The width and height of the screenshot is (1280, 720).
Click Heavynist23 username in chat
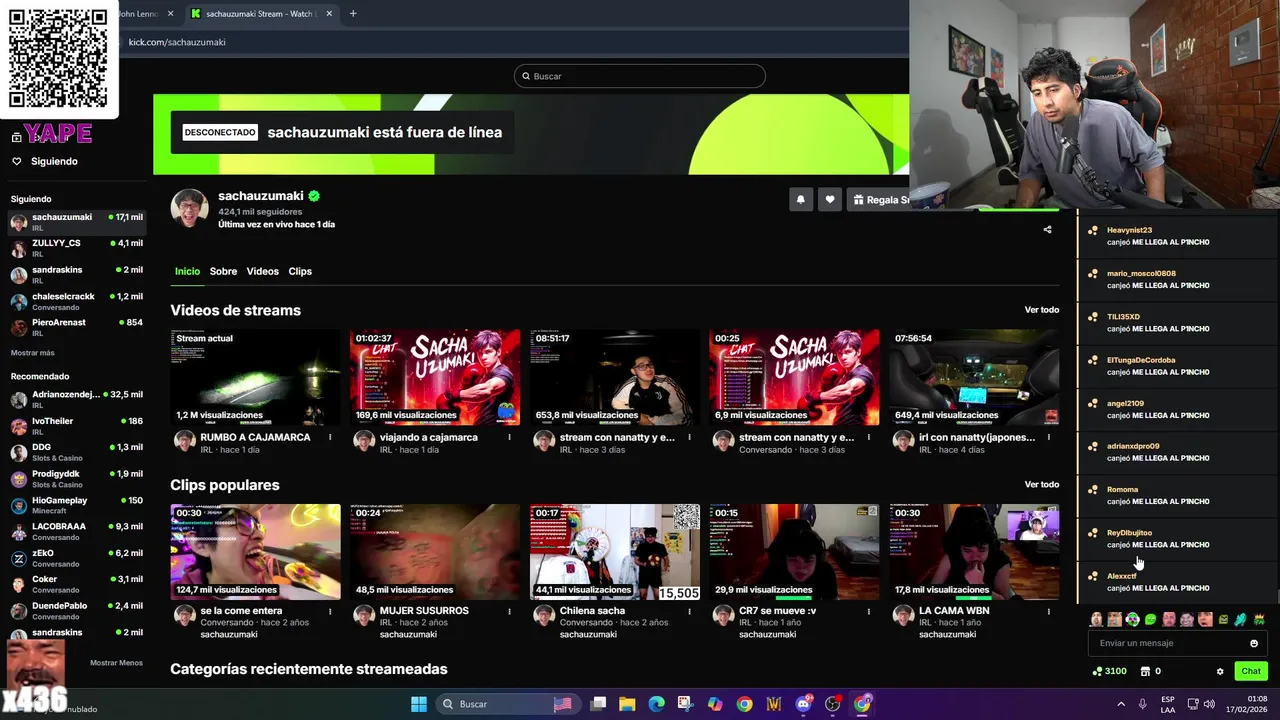(1129, 230)
